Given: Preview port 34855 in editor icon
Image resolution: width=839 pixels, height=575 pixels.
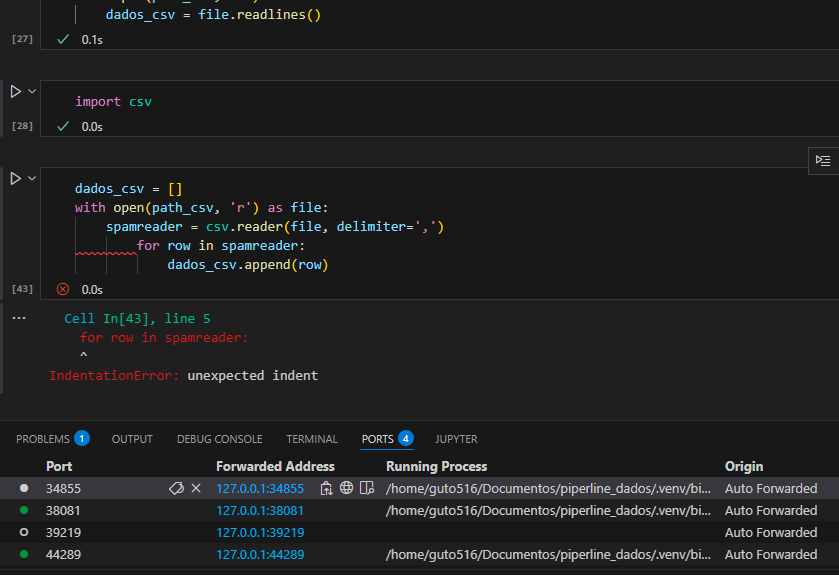Looking at the screenshot, I should [x=367, y=488].
